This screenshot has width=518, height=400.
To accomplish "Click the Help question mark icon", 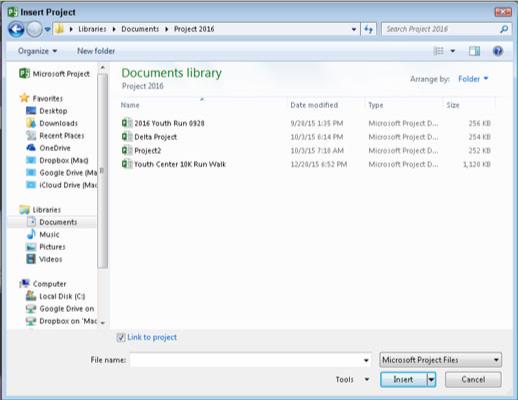I will 498,51.
